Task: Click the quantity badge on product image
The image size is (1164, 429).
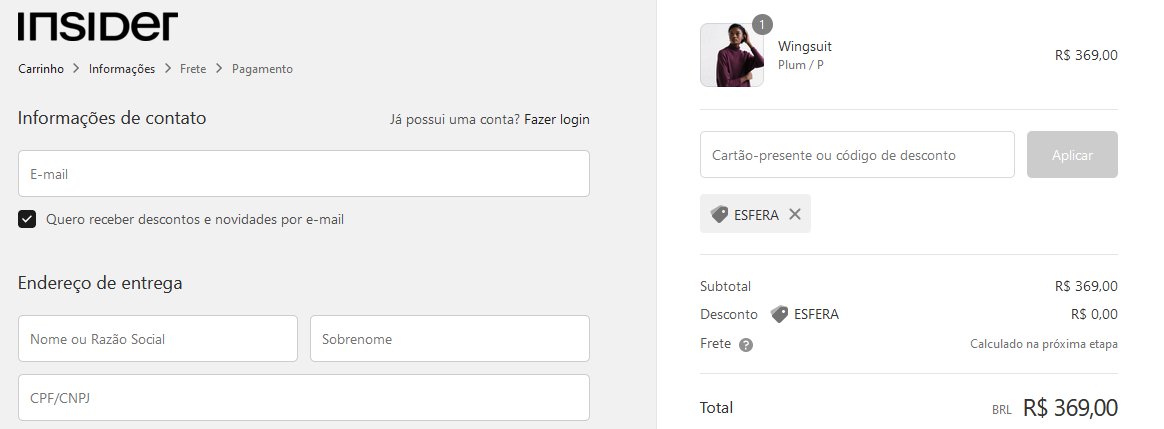Action: [762, 24]
